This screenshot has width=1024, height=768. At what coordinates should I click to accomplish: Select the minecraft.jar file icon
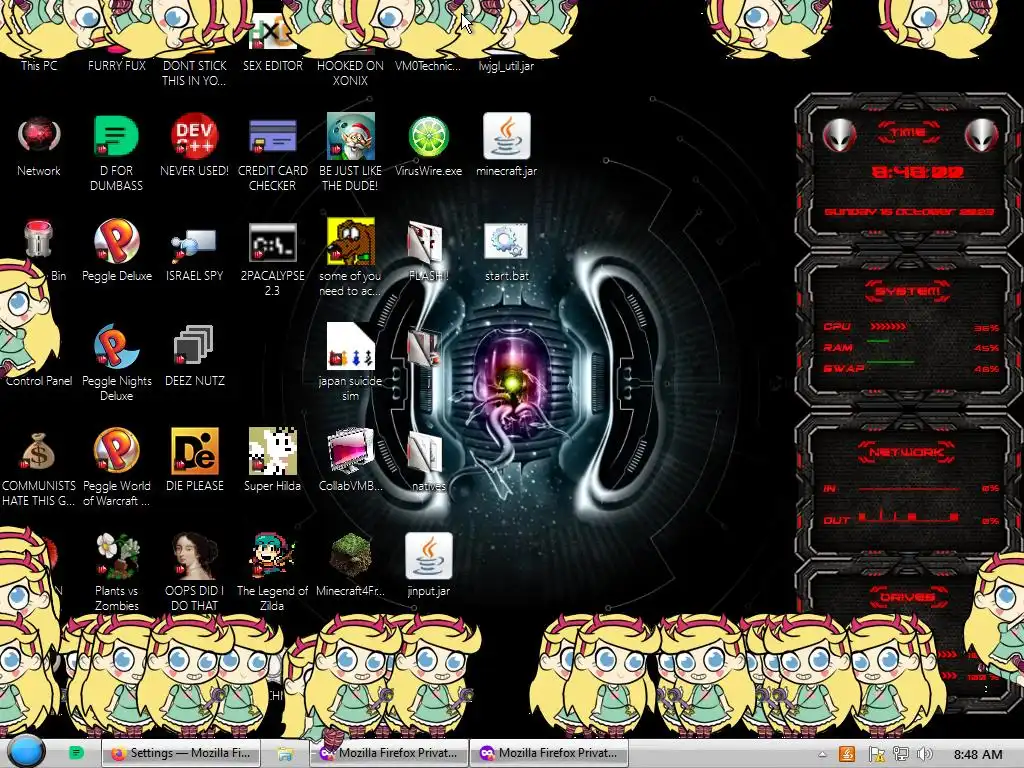(507, 136)
